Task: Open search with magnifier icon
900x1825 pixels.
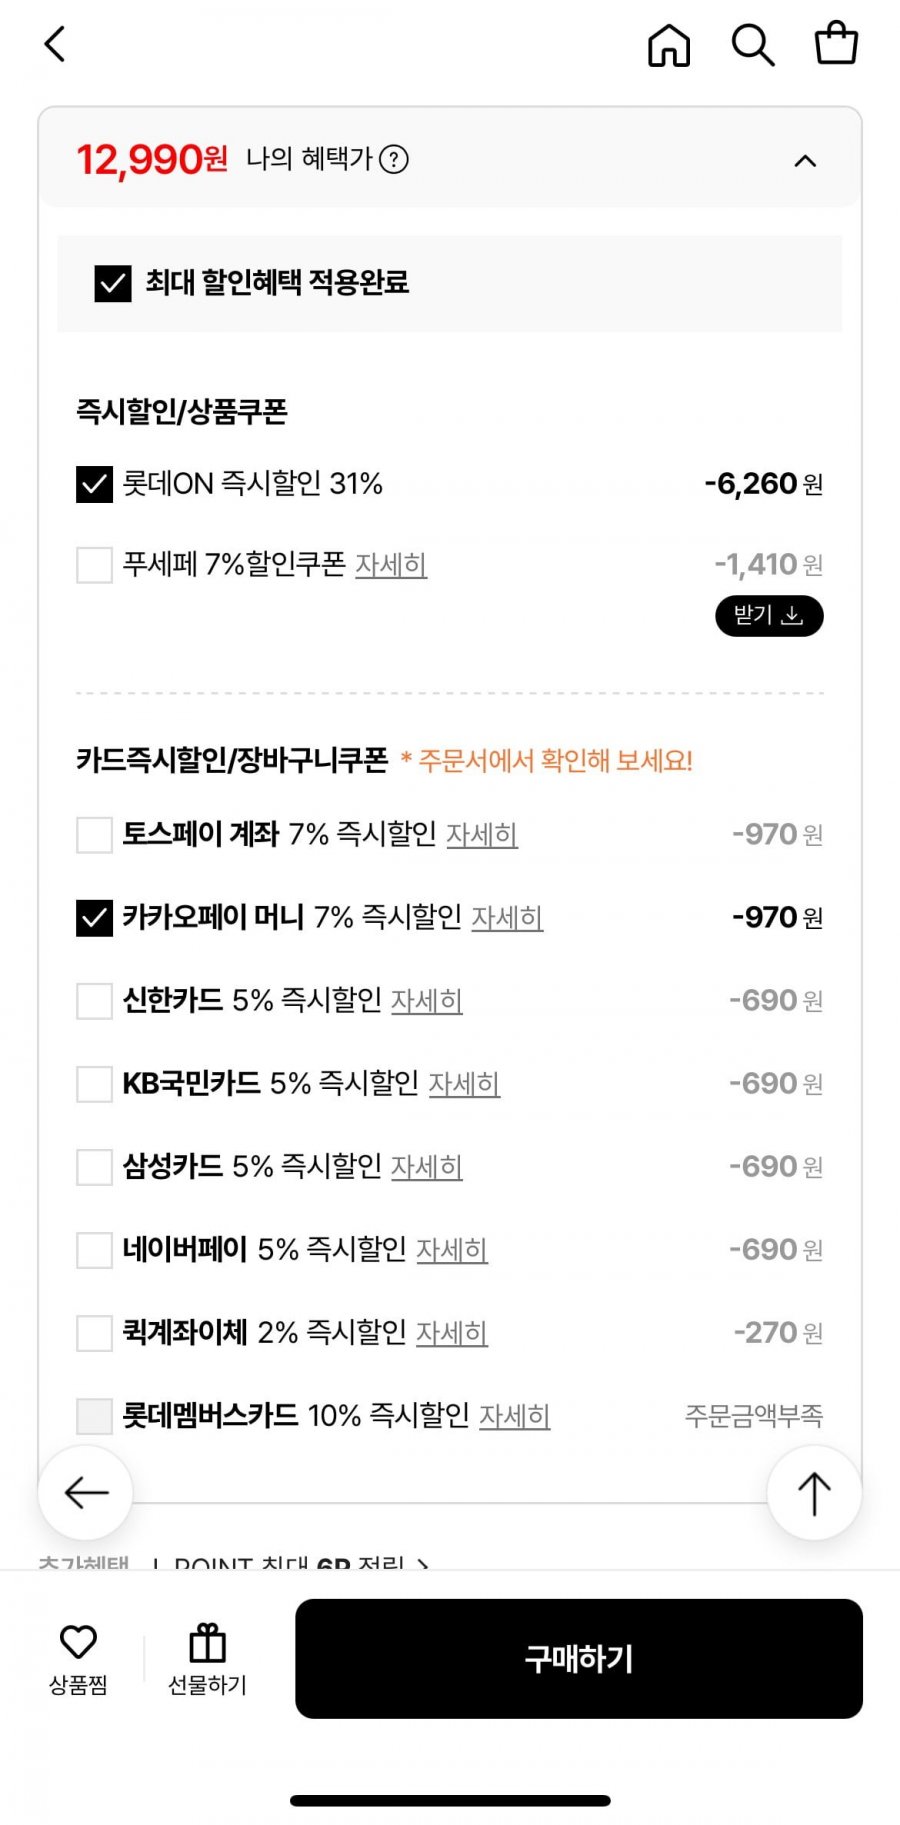Action: [x=753, y=45]
